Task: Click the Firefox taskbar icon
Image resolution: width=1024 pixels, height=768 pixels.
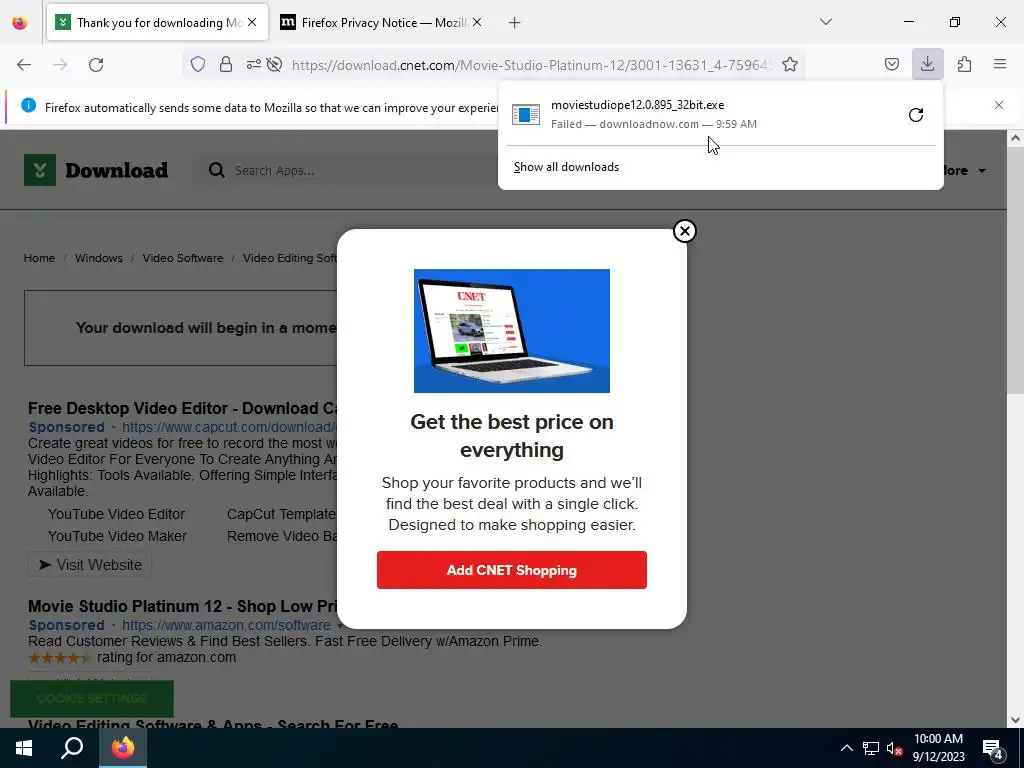Action: (x=123, y=748)
